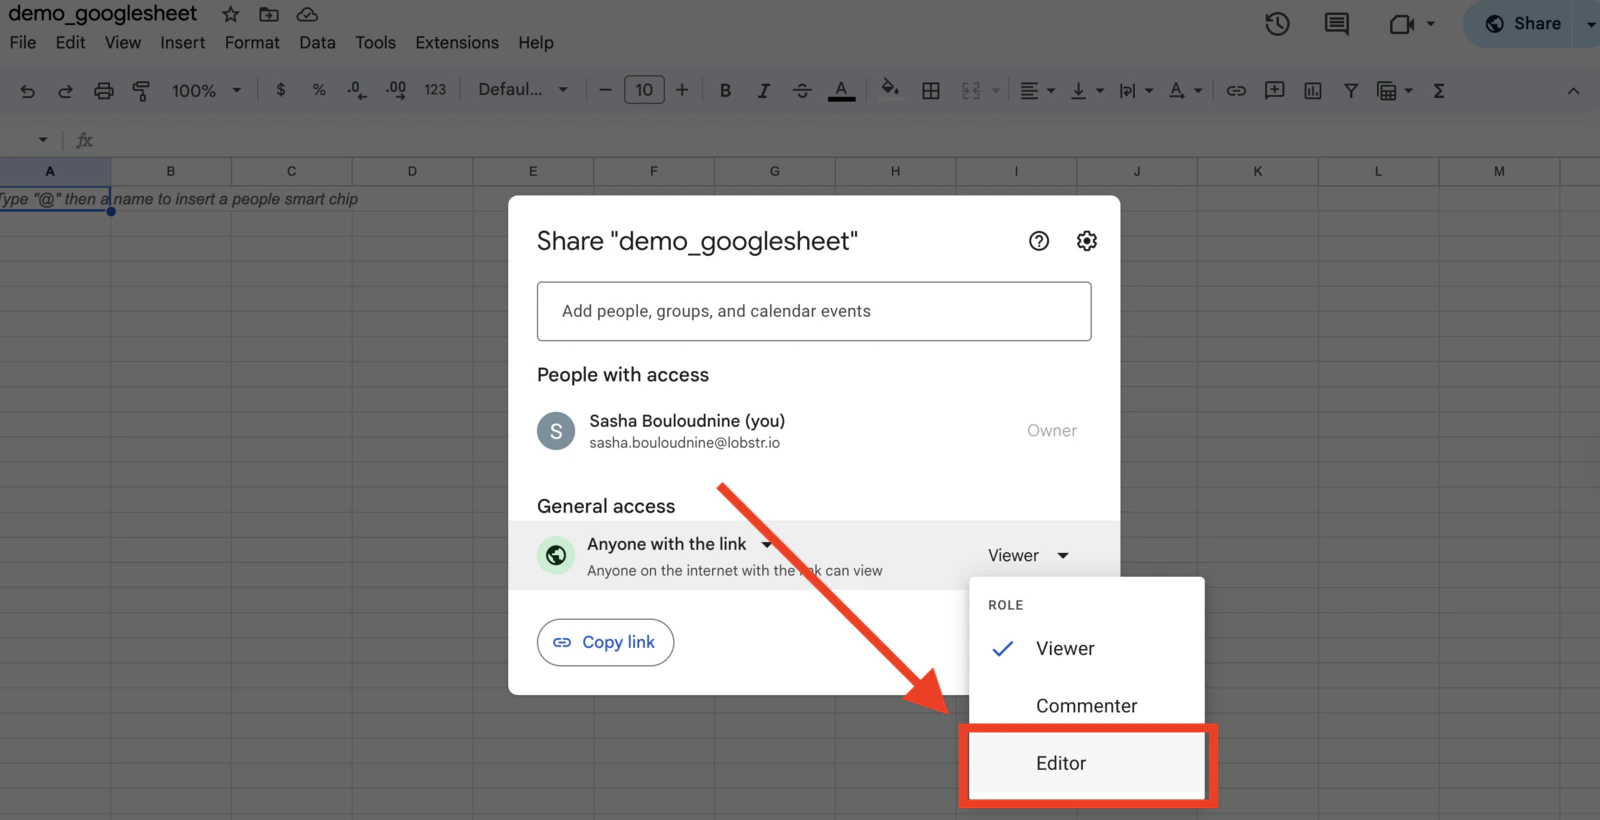1600x820 pixels.
Task: Toggle bold formatting
Action: click(725, 91)
